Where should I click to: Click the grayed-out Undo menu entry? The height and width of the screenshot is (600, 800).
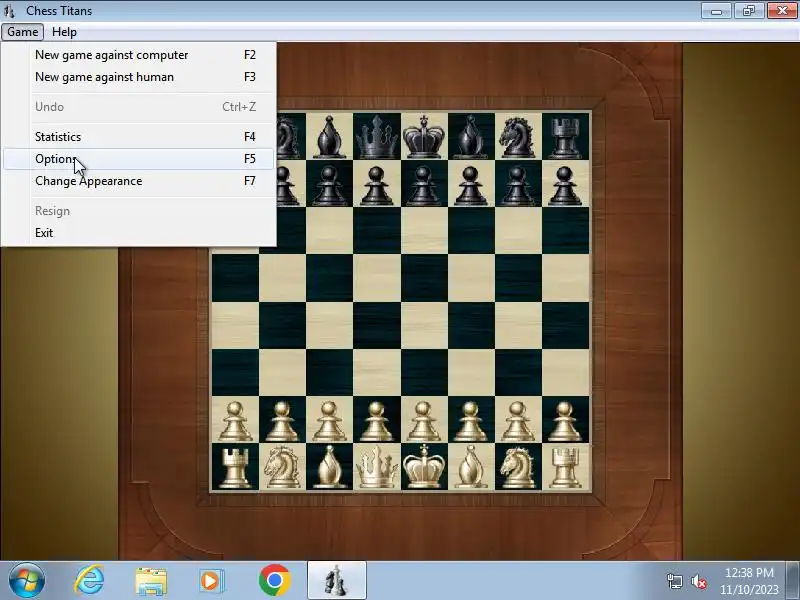click(x=138, y=107)
